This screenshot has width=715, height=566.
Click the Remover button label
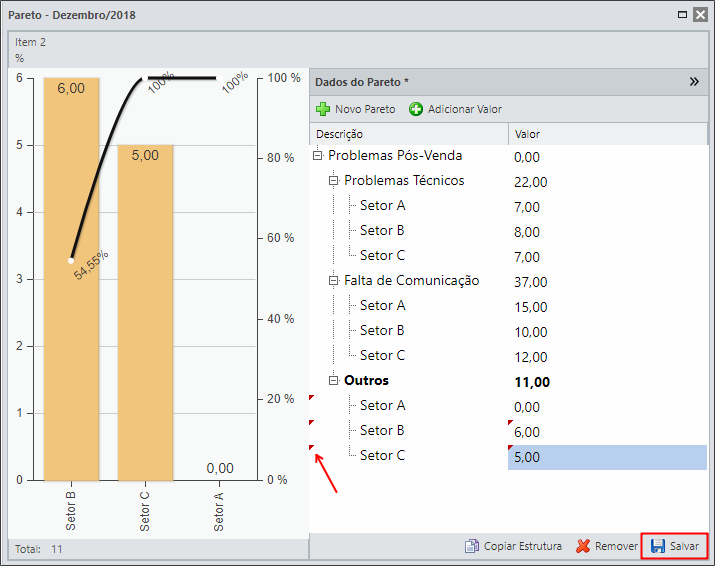pos(617,546)
